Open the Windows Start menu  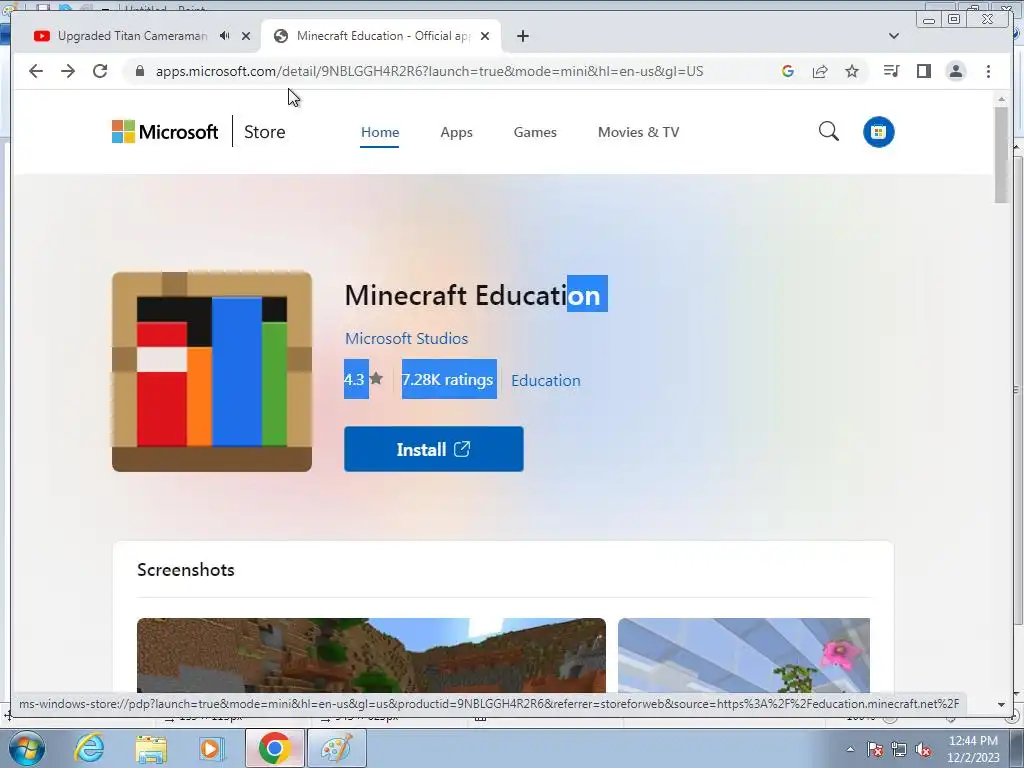pos(27,748)
